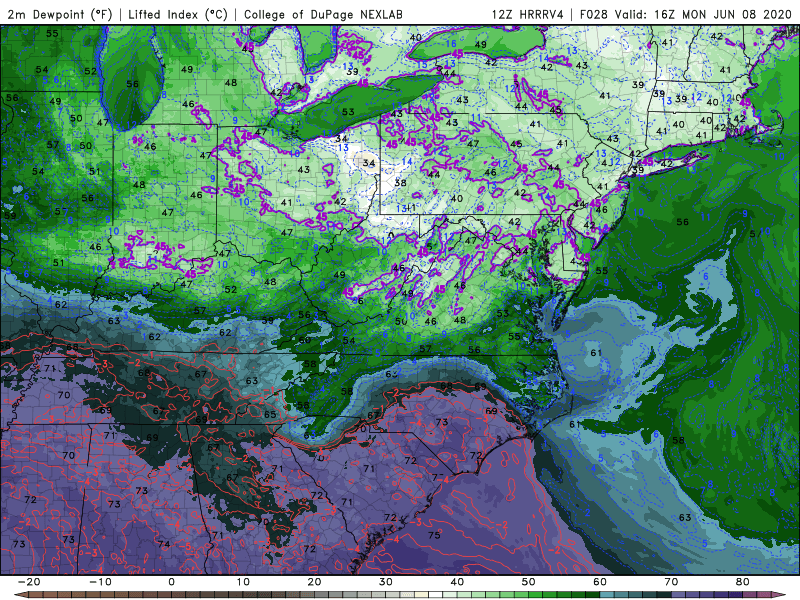Viewport: 800px width, 600px height.
Task: Click the '12Z HRRRV4' model run label
Action: 528,14
